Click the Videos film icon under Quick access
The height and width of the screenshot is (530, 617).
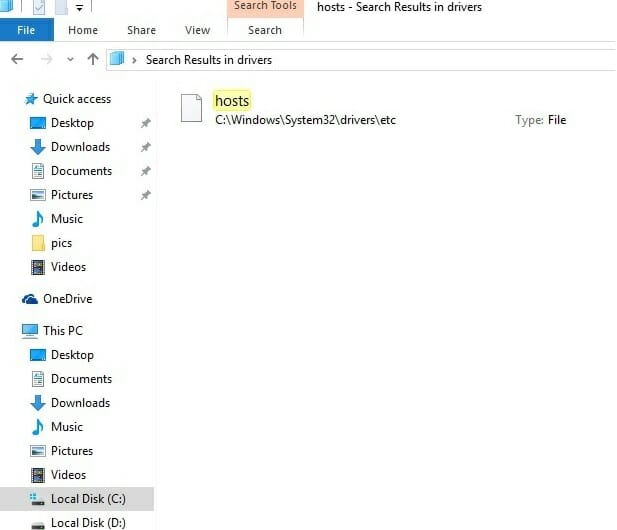coord(38,267)
